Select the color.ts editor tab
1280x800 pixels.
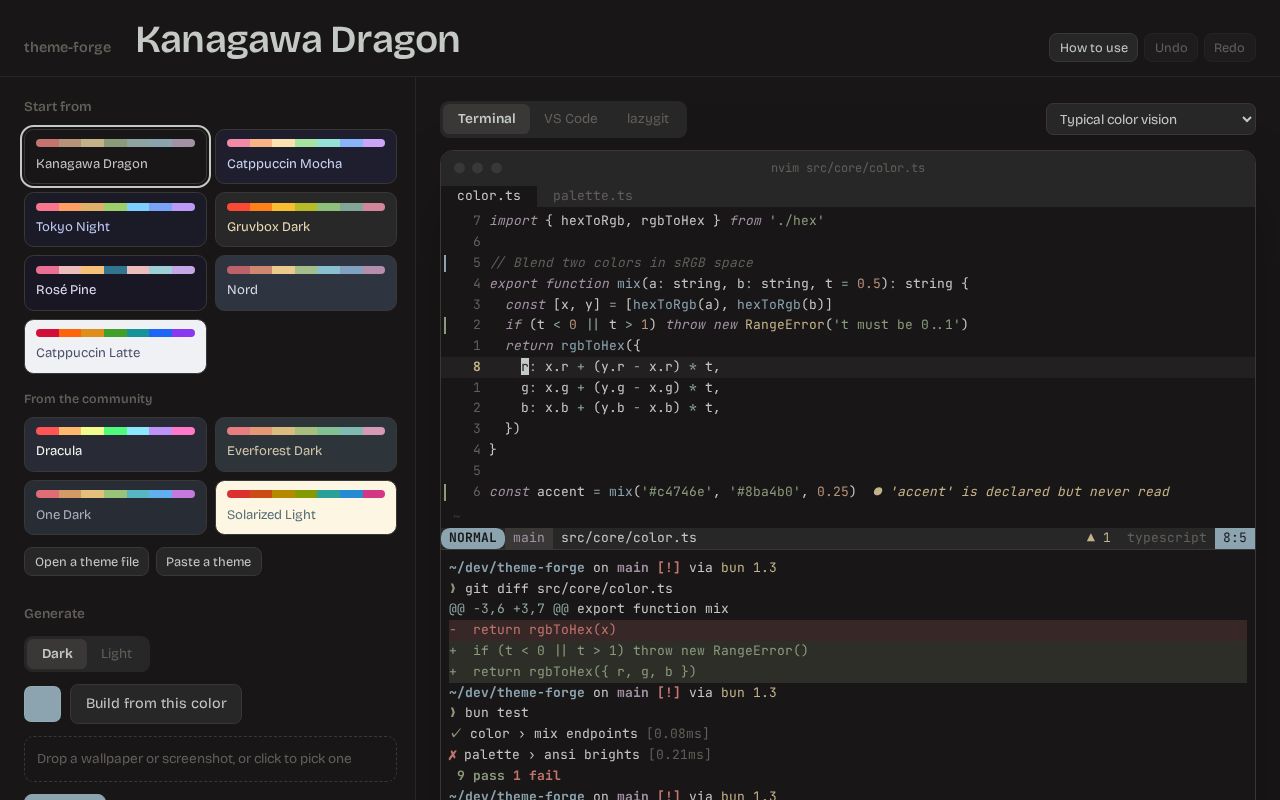pos(489,196)
